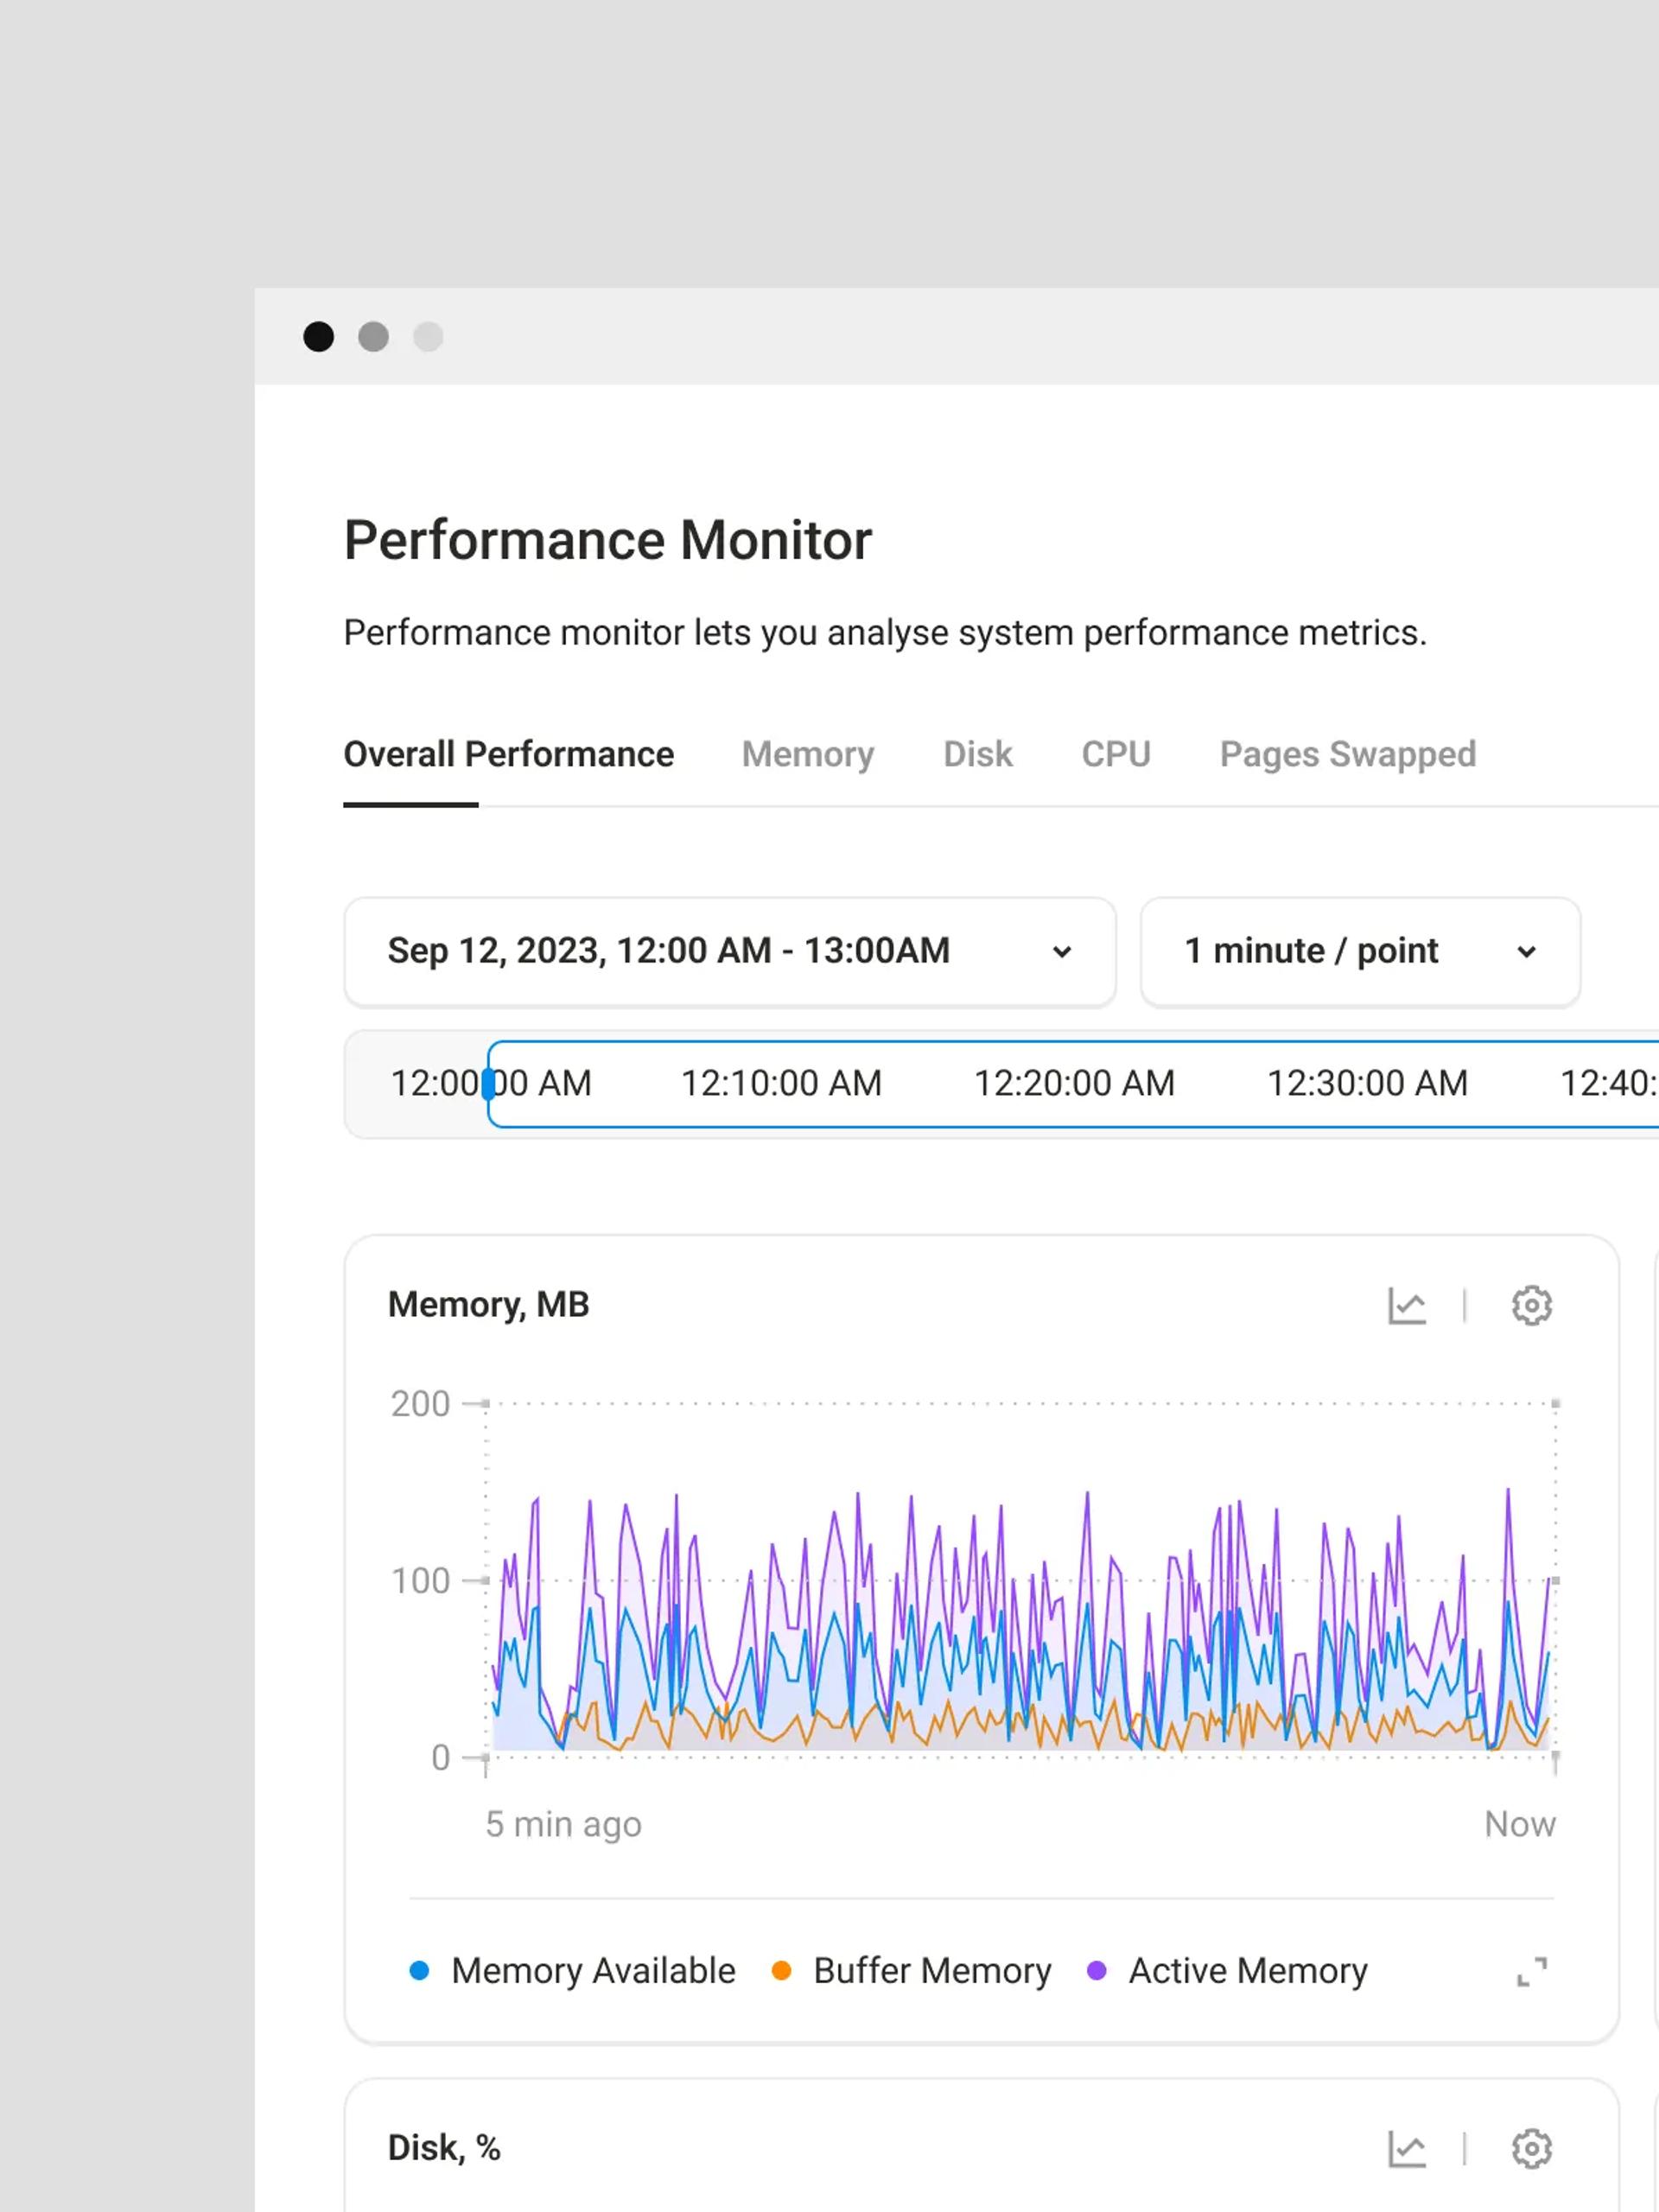Click the 0 y-axis label
Viewport: 1659px width, 2212px height.
pyautogui.click(x=441, y=1758)
